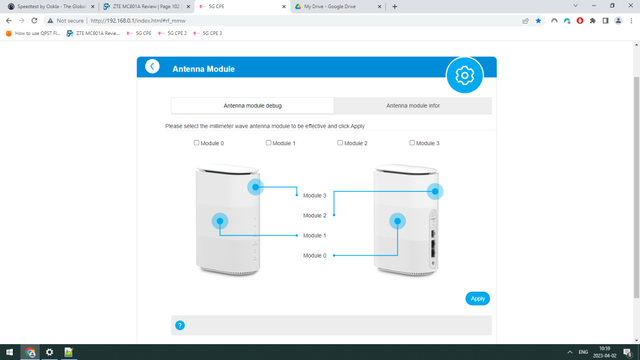Open the 5G CPE bookmark
The height and width of the screenshot is (360, 640).
(139, 33)
